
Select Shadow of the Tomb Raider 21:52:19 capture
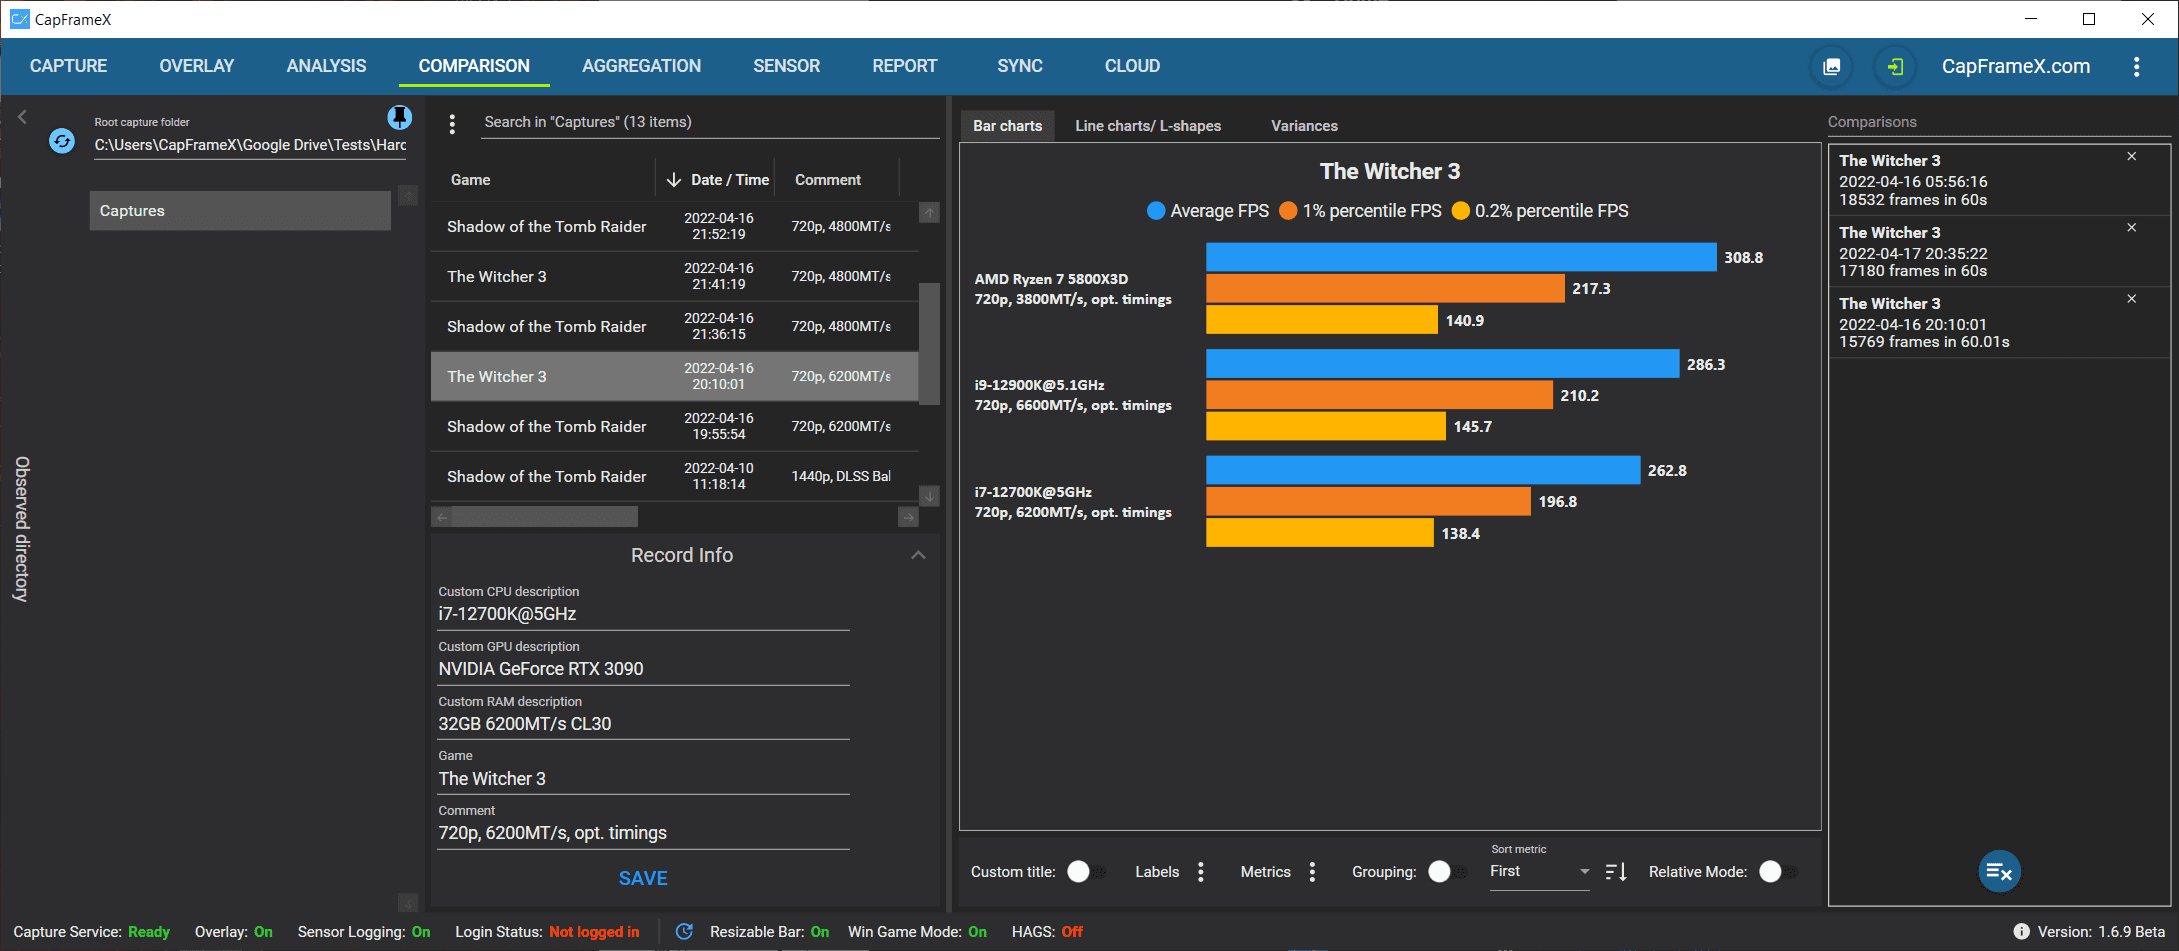(674, 226)
